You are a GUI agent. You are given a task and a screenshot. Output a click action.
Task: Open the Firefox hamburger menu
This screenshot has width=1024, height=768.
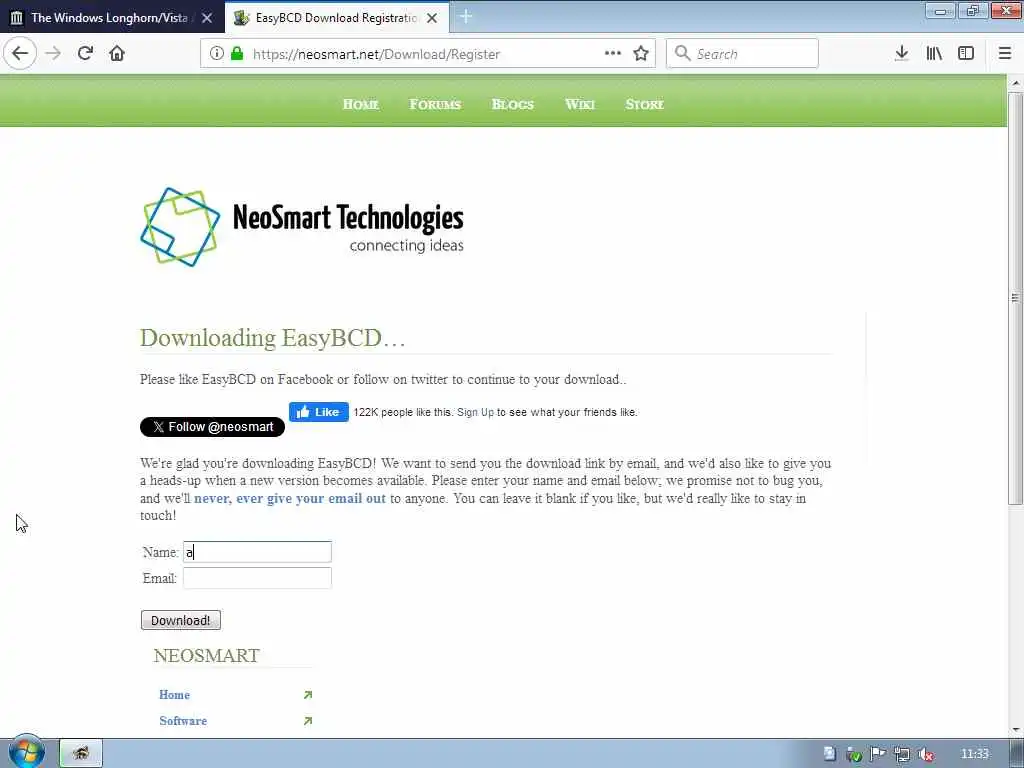pyautogui.click(x=1004, y=54)
